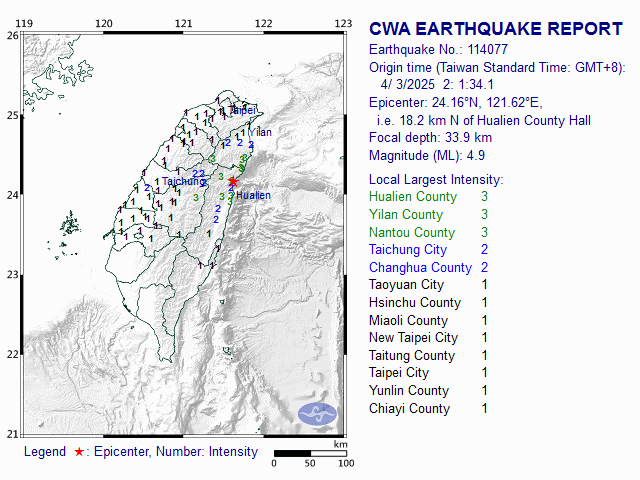Click the Taipei City intensity row
640x480 pixels.
tap(429, 373)
